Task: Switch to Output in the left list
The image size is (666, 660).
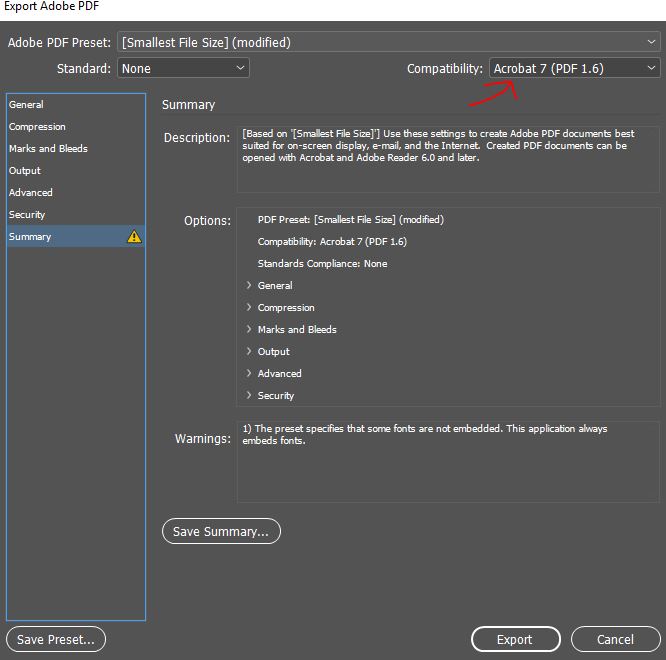Action: 76,171
